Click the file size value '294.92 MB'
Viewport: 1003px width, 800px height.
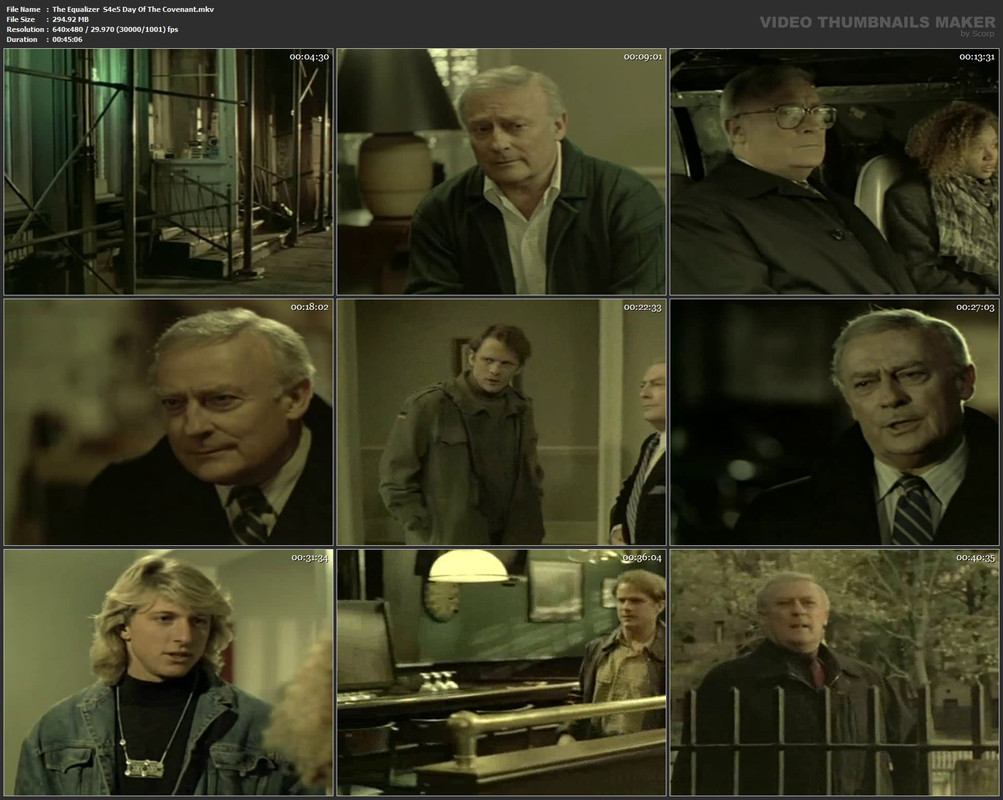click(x=70, y=19)
